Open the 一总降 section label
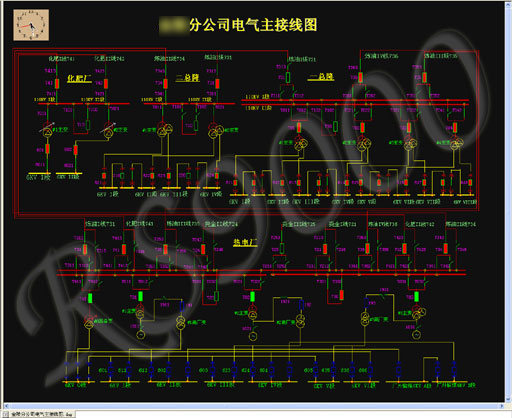Viewport: 512px width, 418px height. click(321, 77)
